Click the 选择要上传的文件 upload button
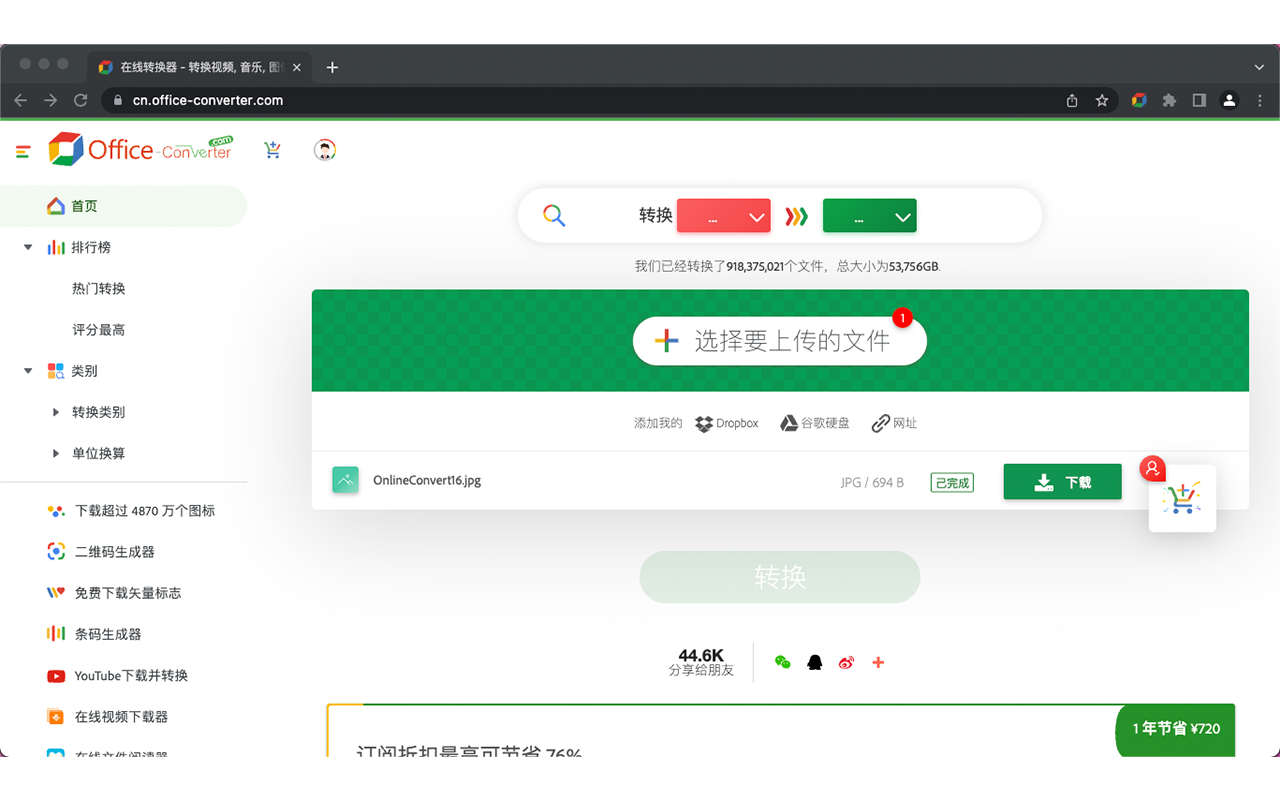This screenshot has height=800, width=1280. tap(779, 341)
